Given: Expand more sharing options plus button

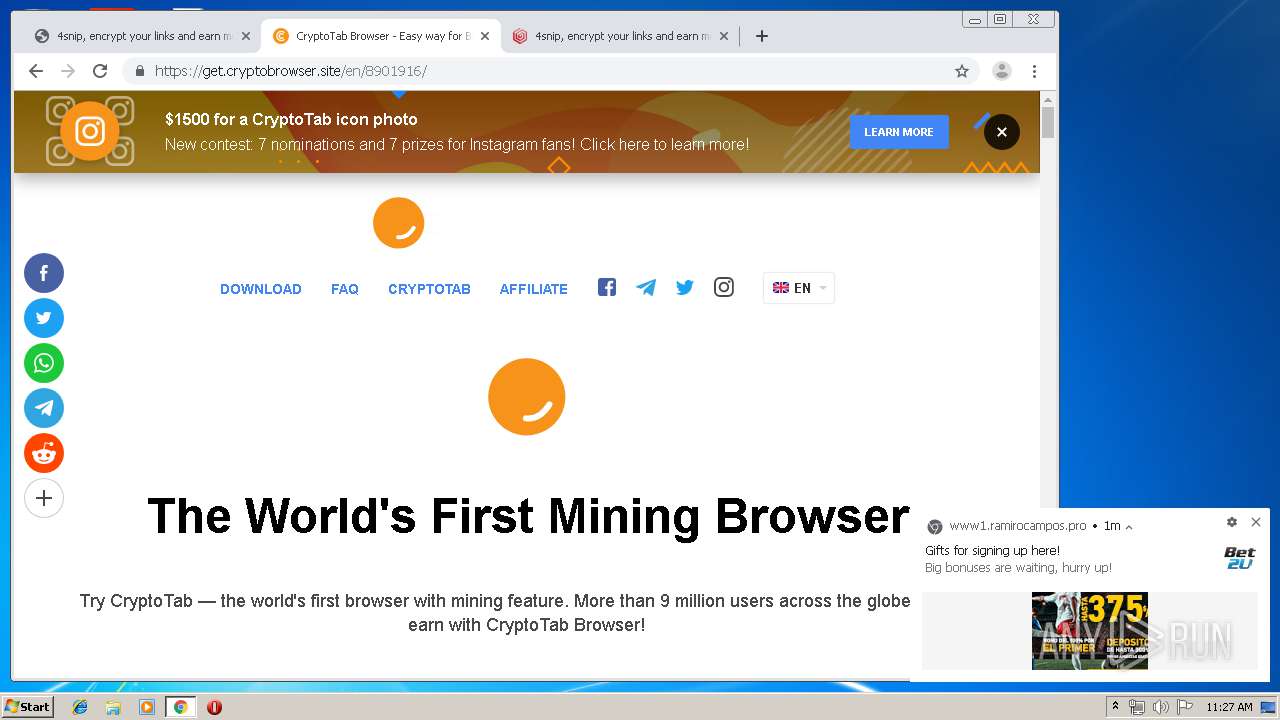Looking at the screenshot, I should (44, 498).
